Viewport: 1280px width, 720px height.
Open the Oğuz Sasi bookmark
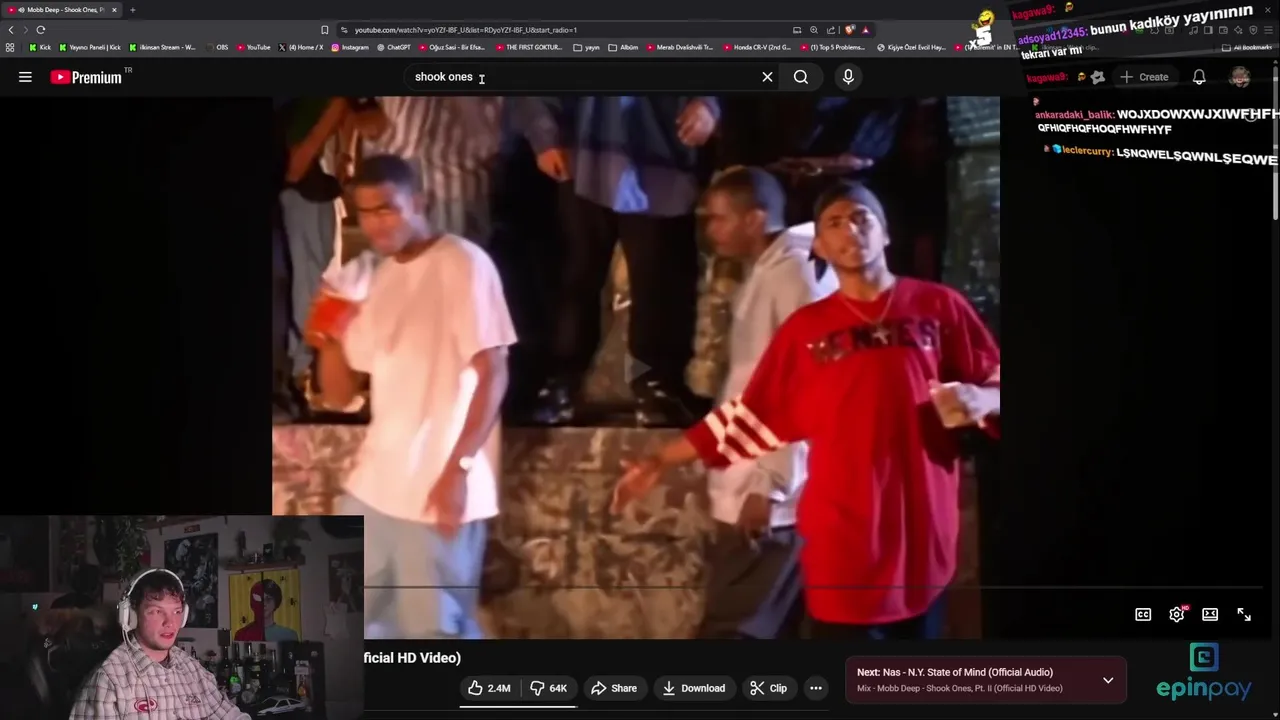(x=452, y=47)
